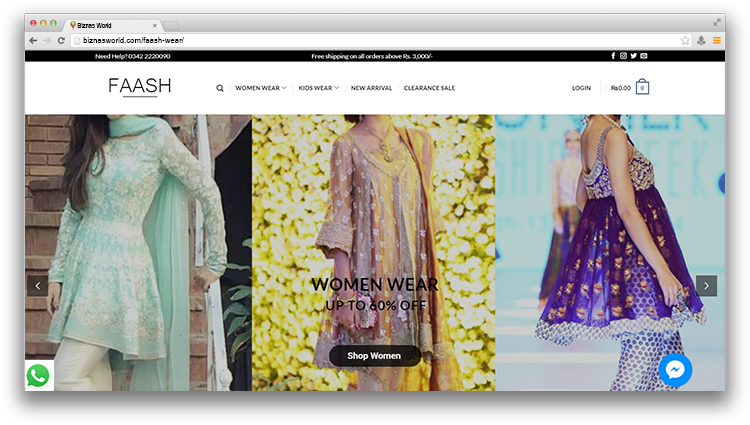Open Clearance Sale menu item
The width and height of the screenshot is (750, 425).
429,88
